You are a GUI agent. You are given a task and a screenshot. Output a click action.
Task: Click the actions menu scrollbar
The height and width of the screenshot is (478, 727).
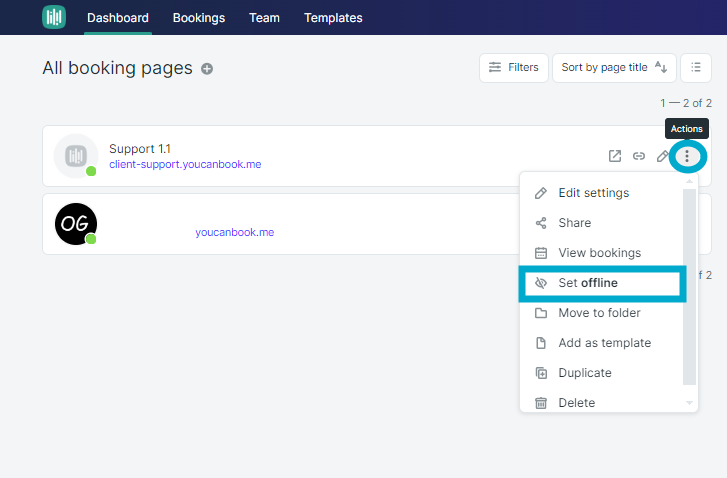[689, 287]
